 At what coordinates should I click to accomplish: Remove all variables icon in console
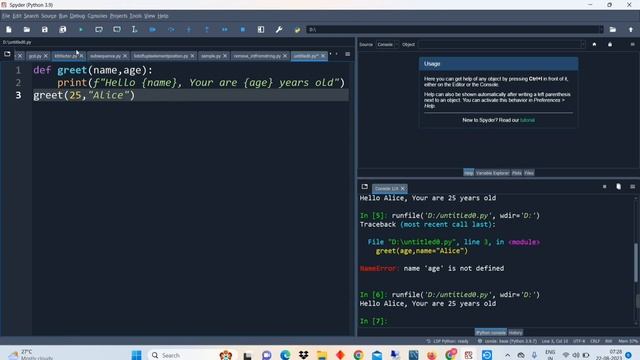pos(618,187)
